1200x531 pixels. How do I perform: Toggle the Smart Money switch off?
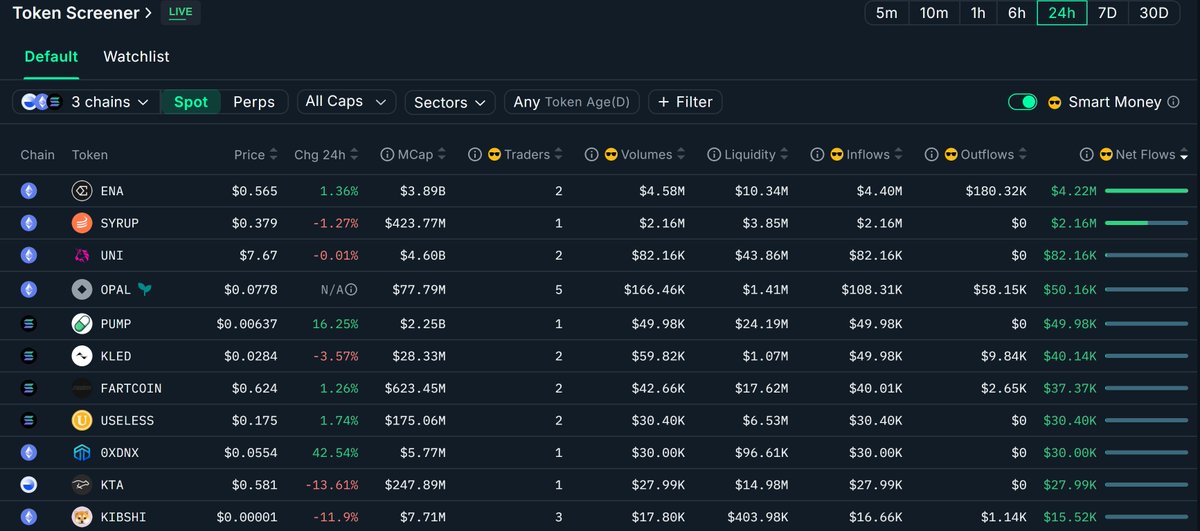pos(1022,102)
